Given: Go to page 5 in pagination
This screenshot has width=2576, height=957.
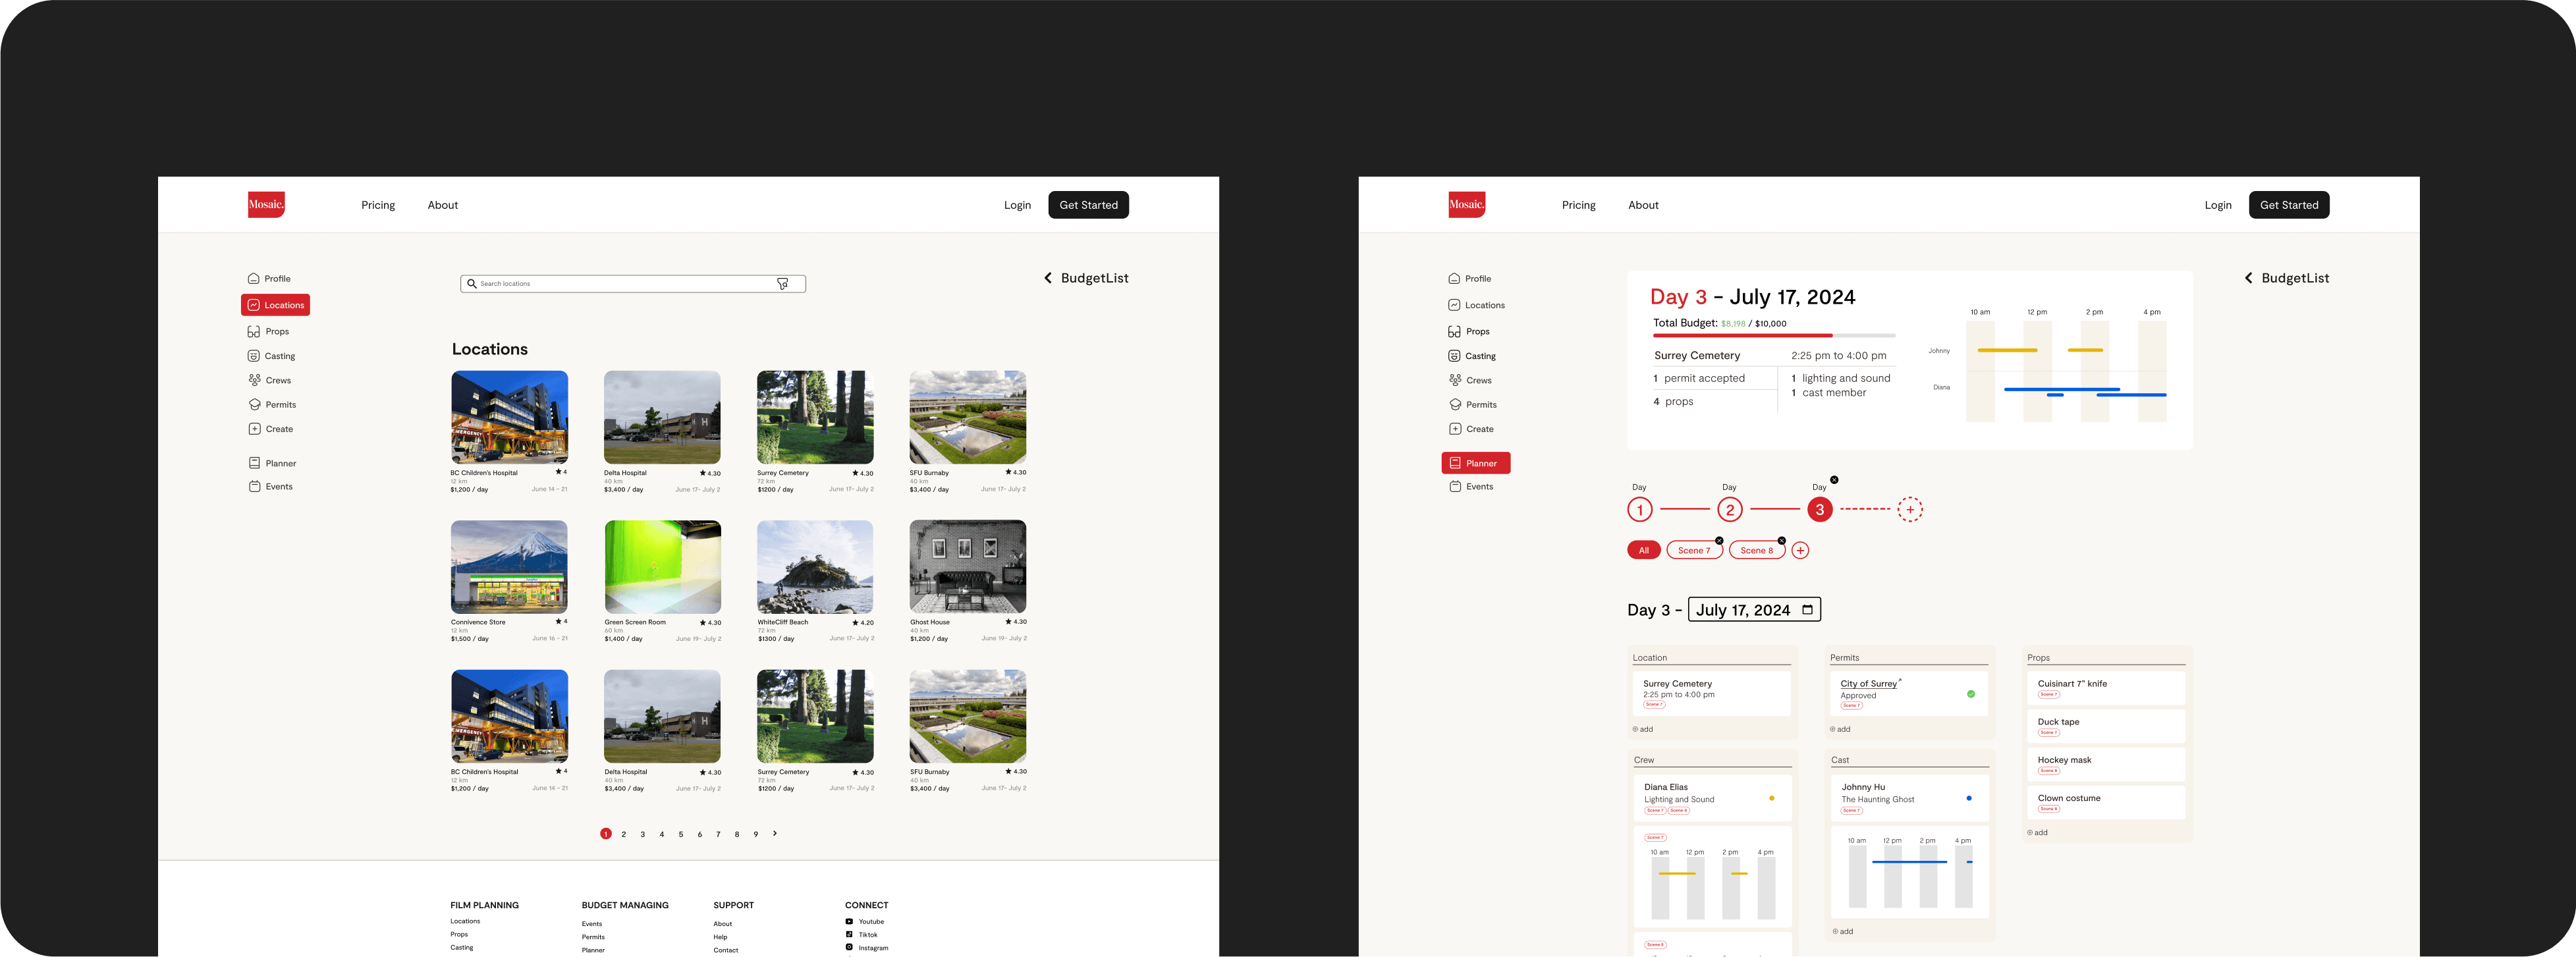Looking at the screenshot, I should pyautogui.click(x=681, y=834).
